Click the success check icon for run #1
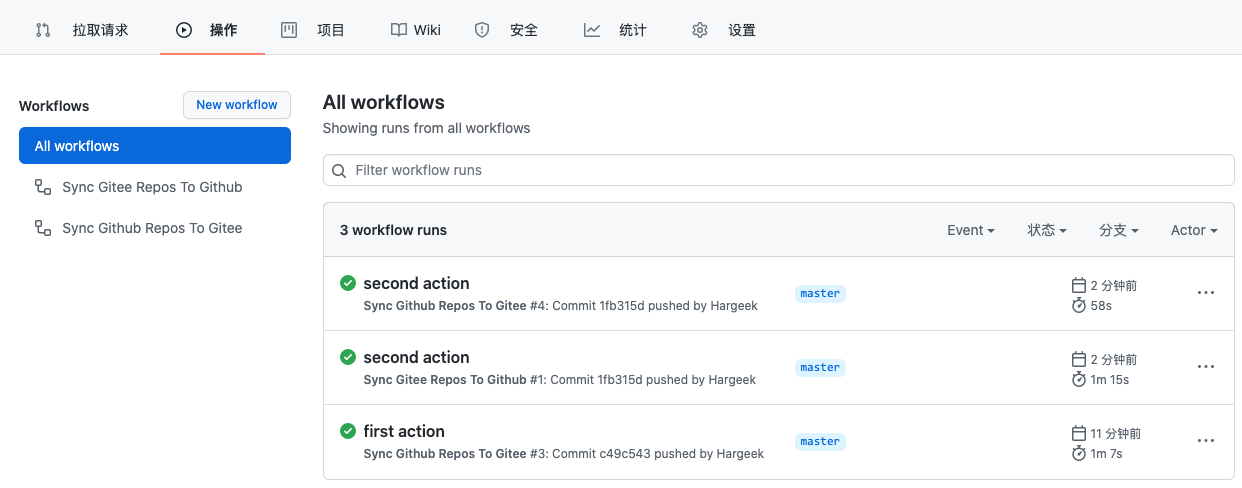1242x488 pixels. click(348, 357)
